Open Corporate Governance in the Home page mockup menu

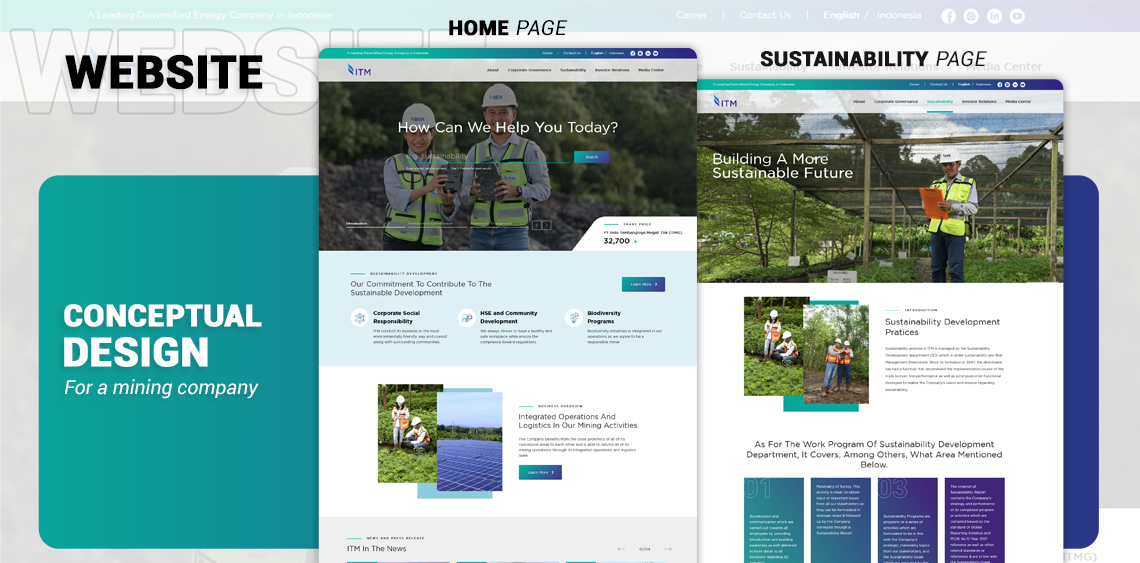(x=529, y=70)
